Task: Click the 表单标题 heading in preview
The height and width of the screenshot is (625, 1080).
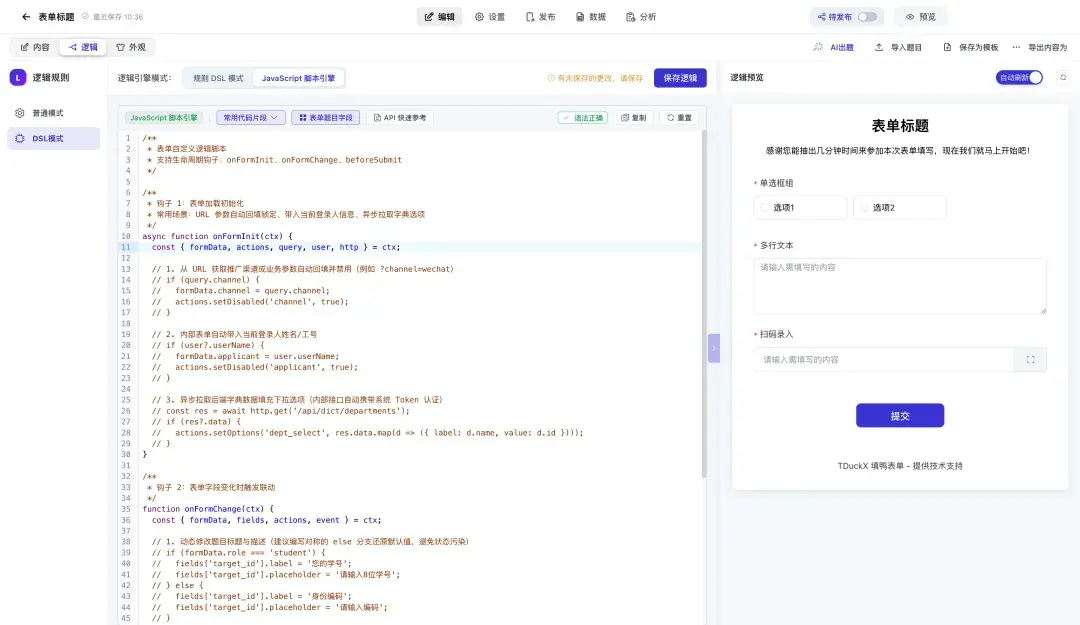Action: click(x=900, y=126)
